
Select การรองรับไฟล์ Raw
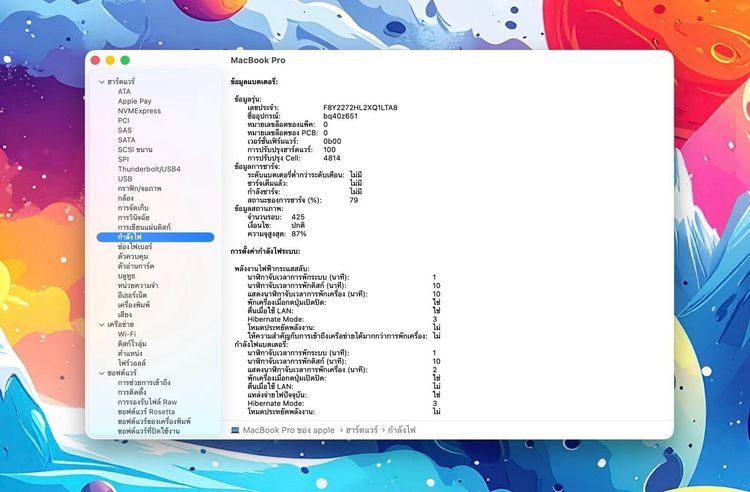tap(147, 402)
